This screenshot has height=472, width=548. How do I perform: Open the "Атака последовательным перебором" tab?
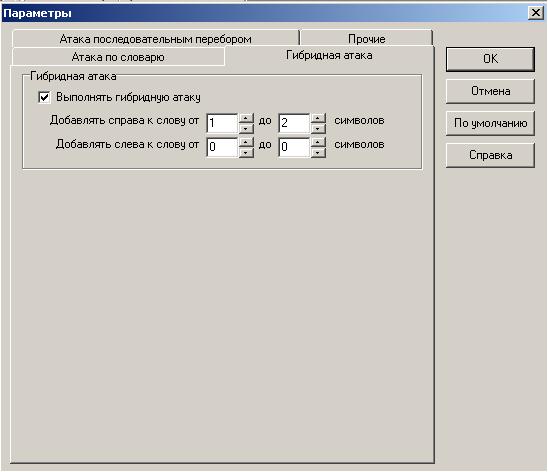pyautogui.click(x=156, y=39)
